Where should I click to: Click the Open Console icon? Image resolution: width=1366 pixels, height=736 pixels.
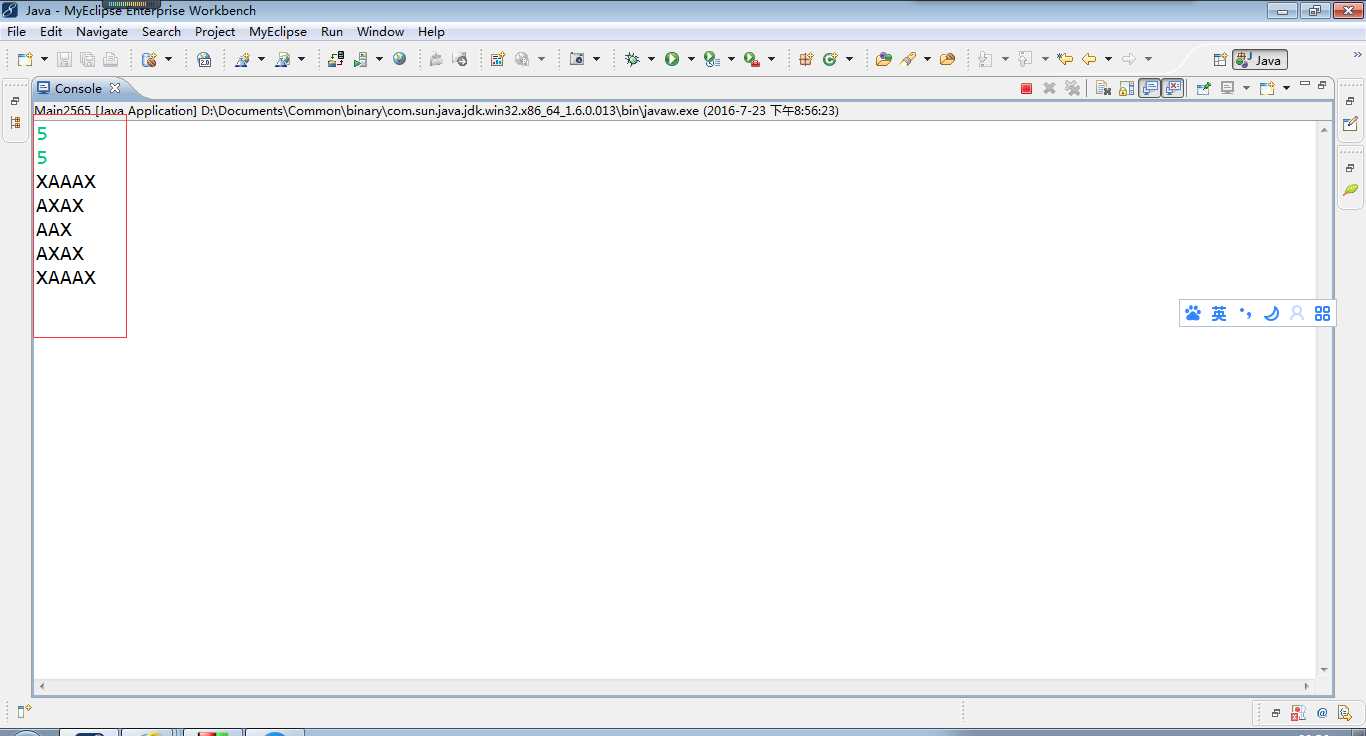coord(1266,88)
